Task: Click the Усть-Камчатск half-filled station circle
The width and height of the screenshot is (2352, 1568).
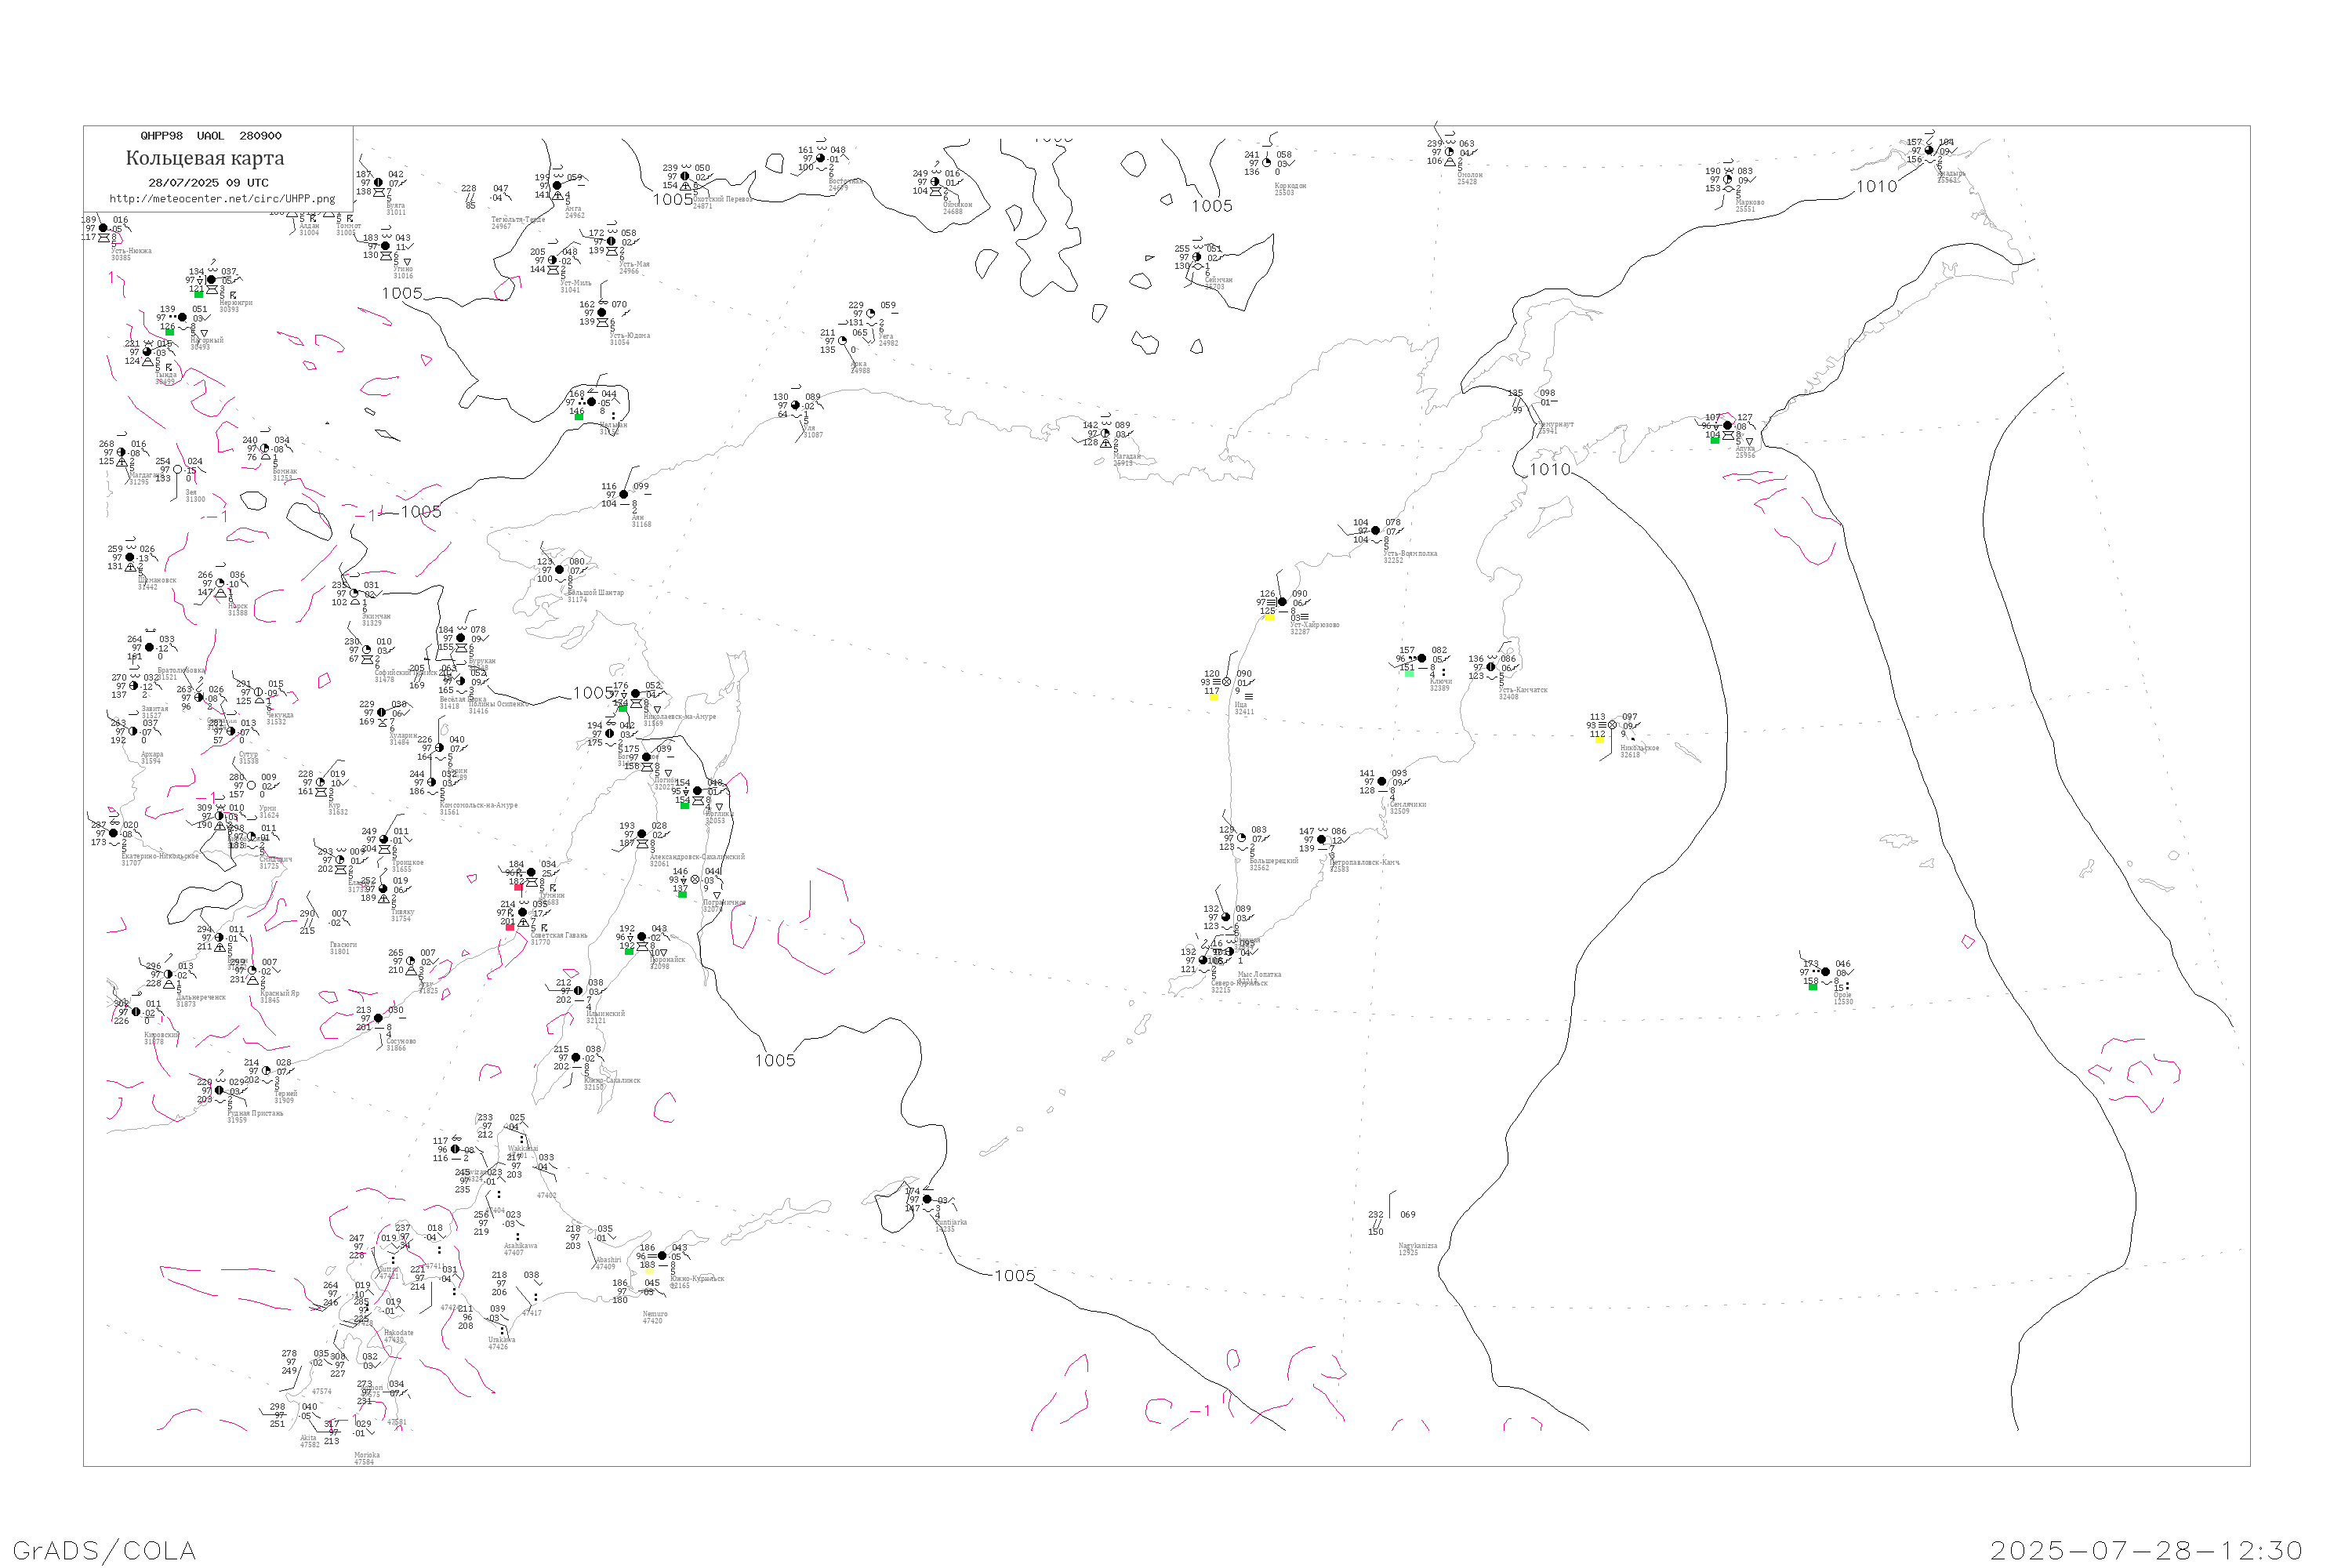Action: pos(1491,667)
